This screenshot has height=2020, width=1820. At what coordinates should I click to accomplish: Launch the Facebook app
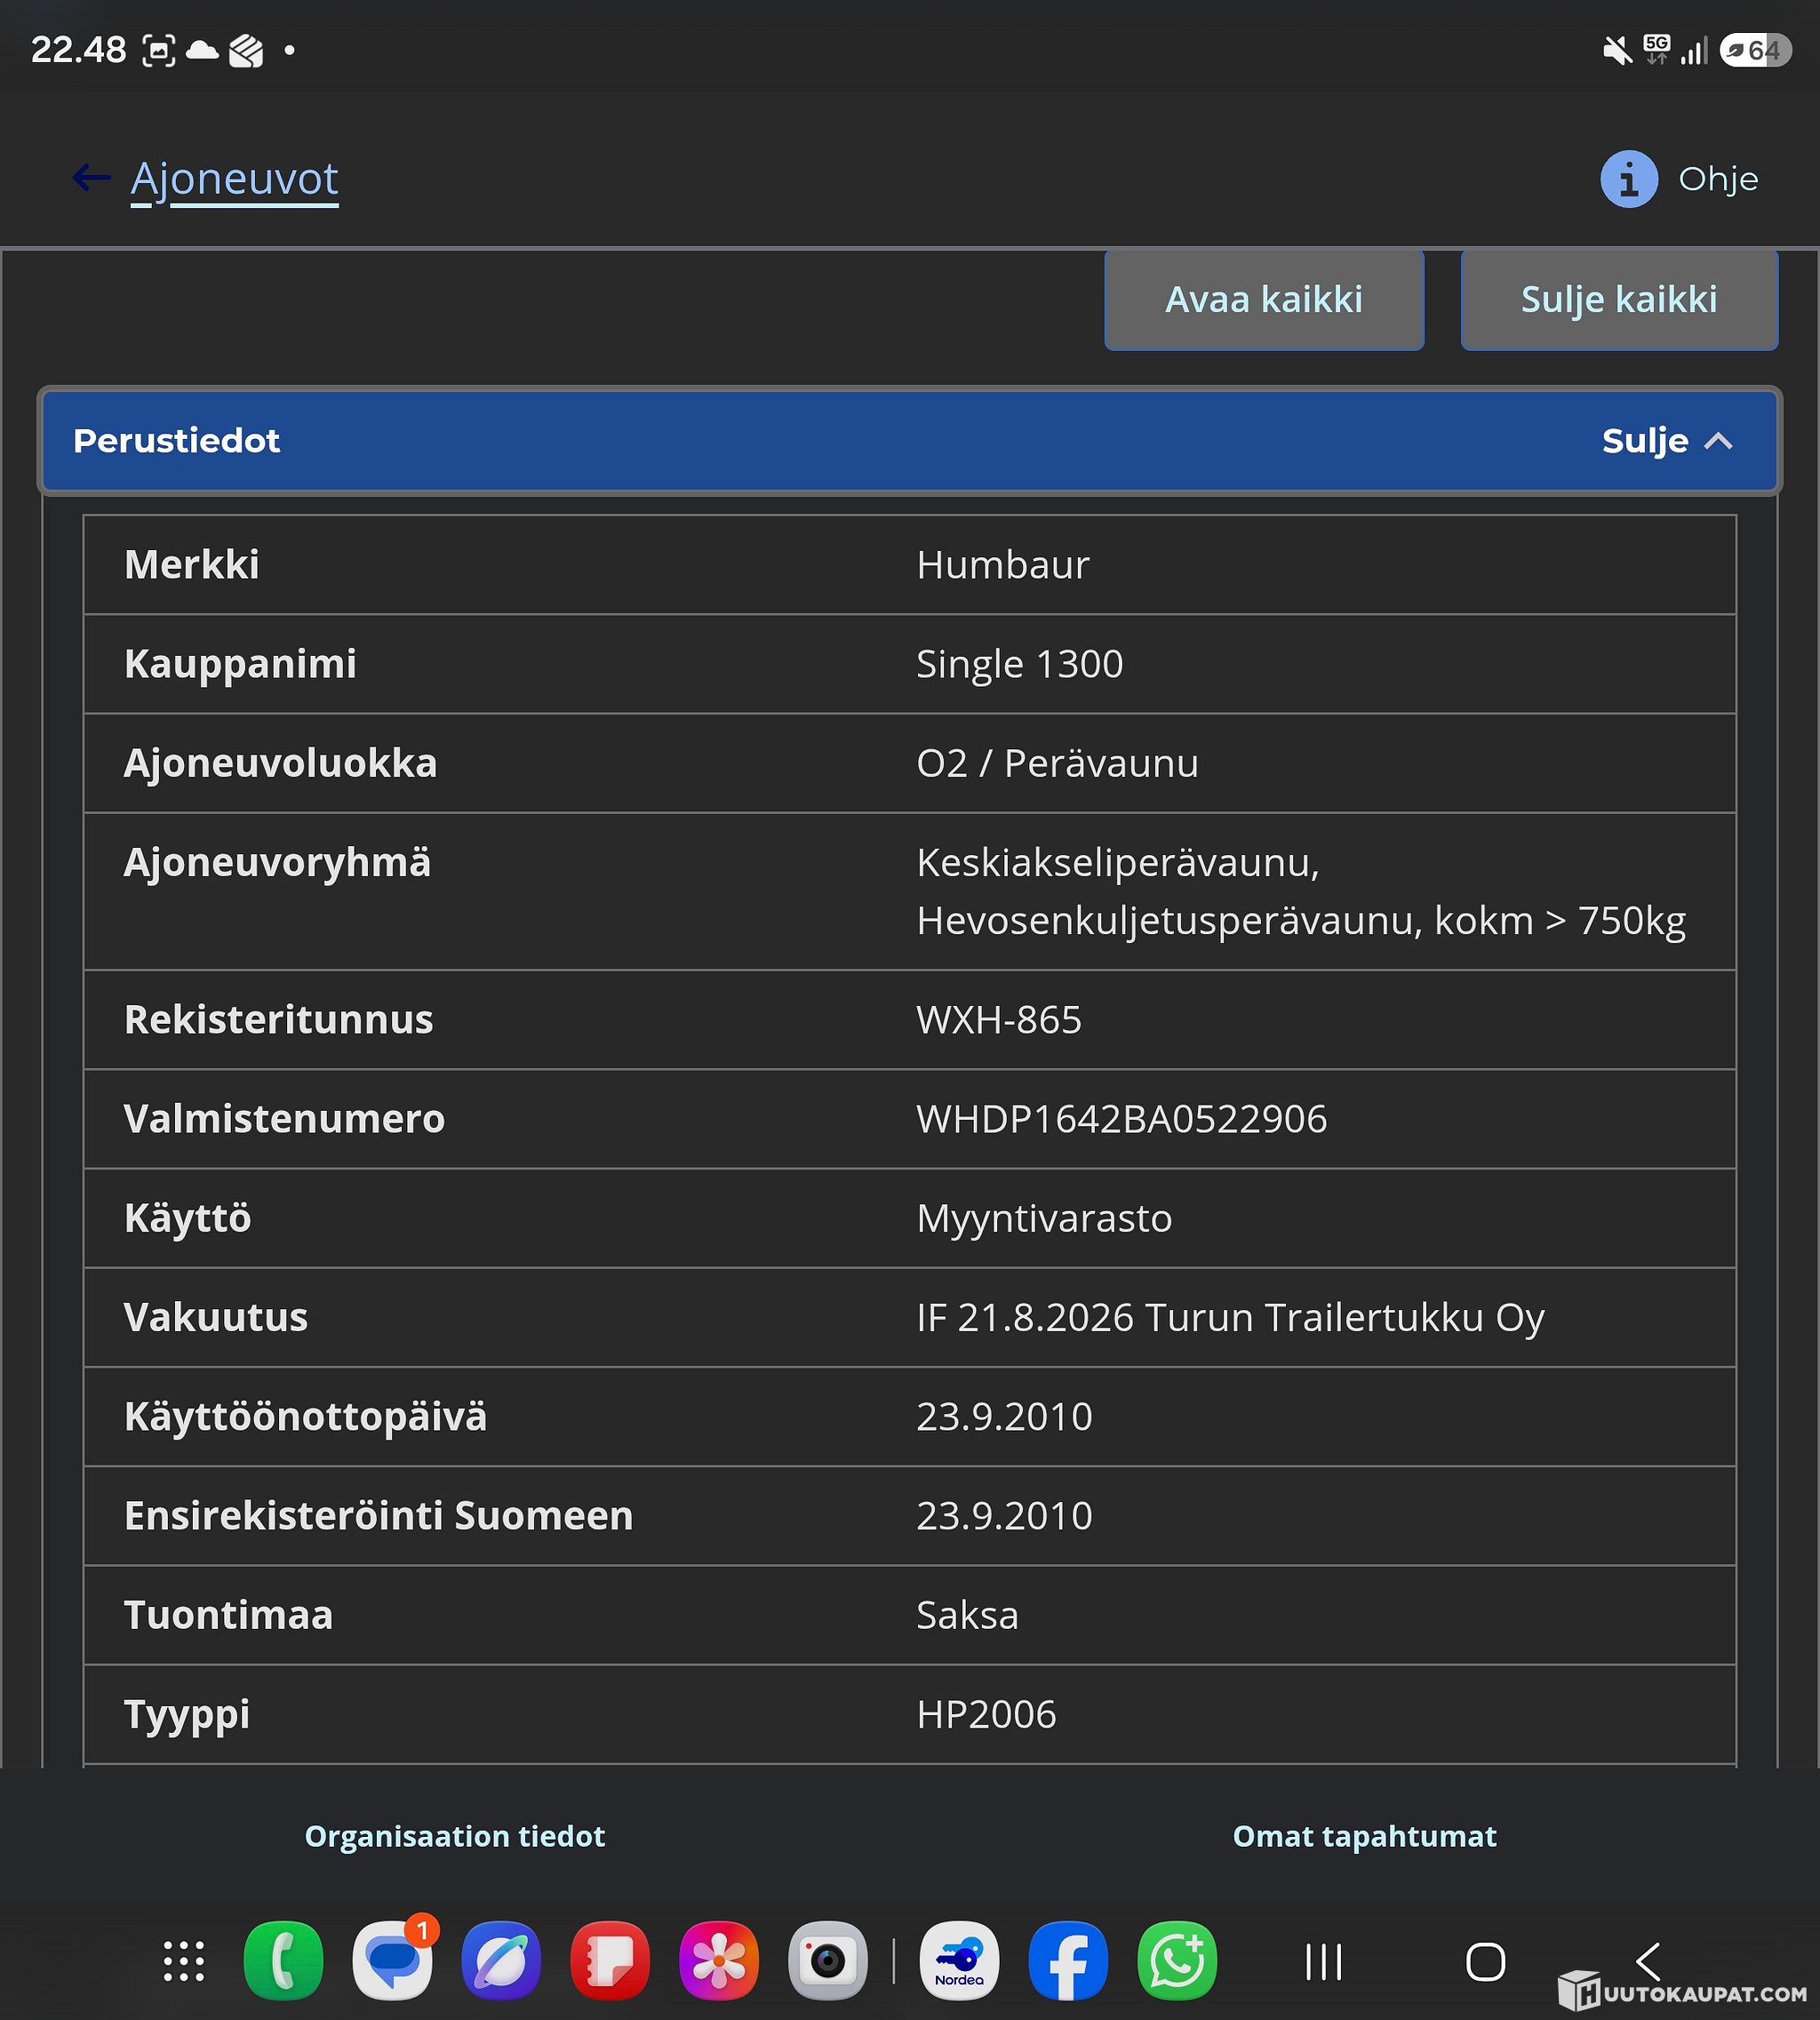tap(1068, 1960)
